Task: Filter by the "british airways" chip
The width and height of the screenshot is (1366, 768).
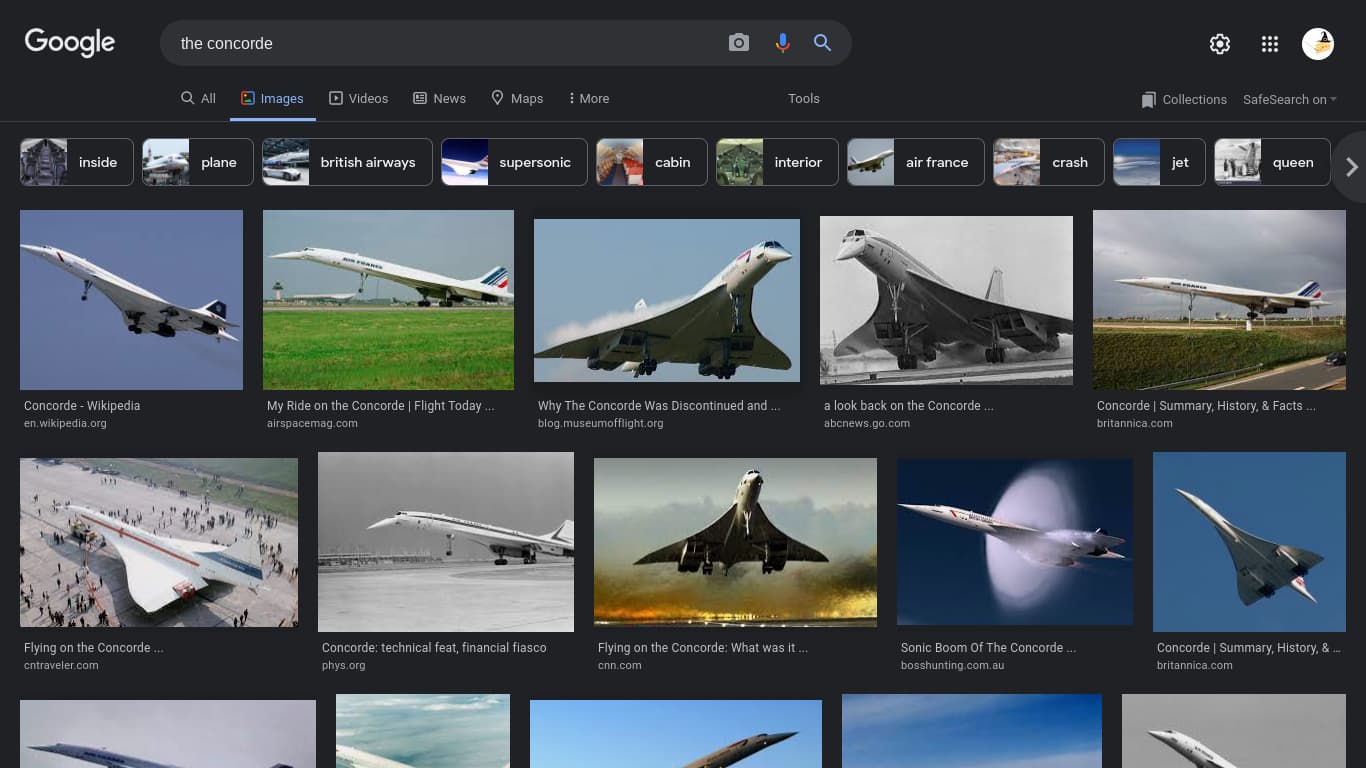Action: 347,162
